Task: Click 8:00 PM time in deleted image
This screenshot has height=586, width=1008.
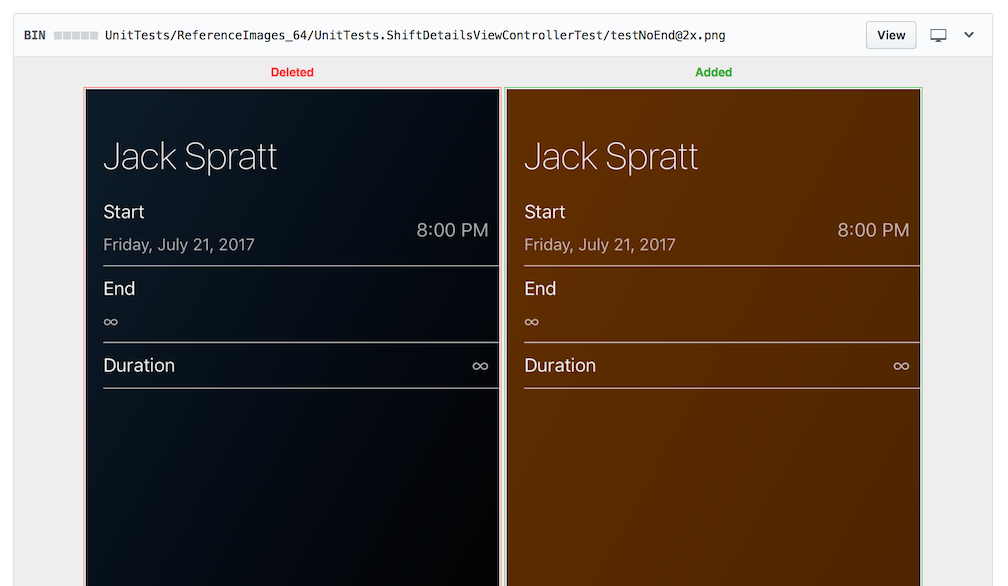Action: 452,230
